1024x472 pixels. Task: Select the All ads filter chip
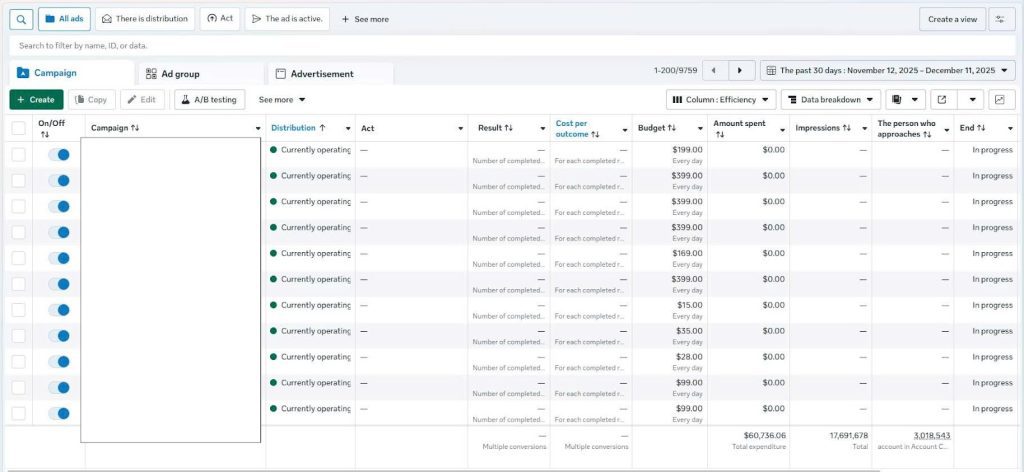64,19
